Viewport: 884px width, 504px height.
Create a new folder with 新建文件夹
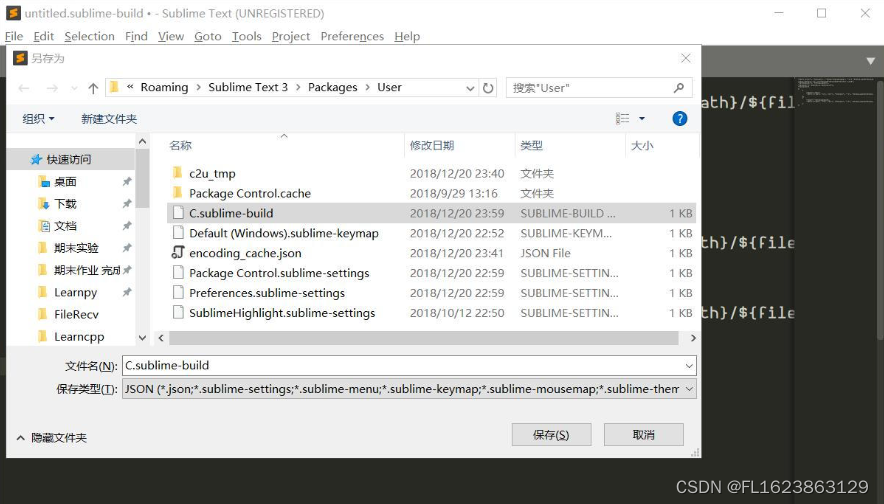(x=109, y=119)
